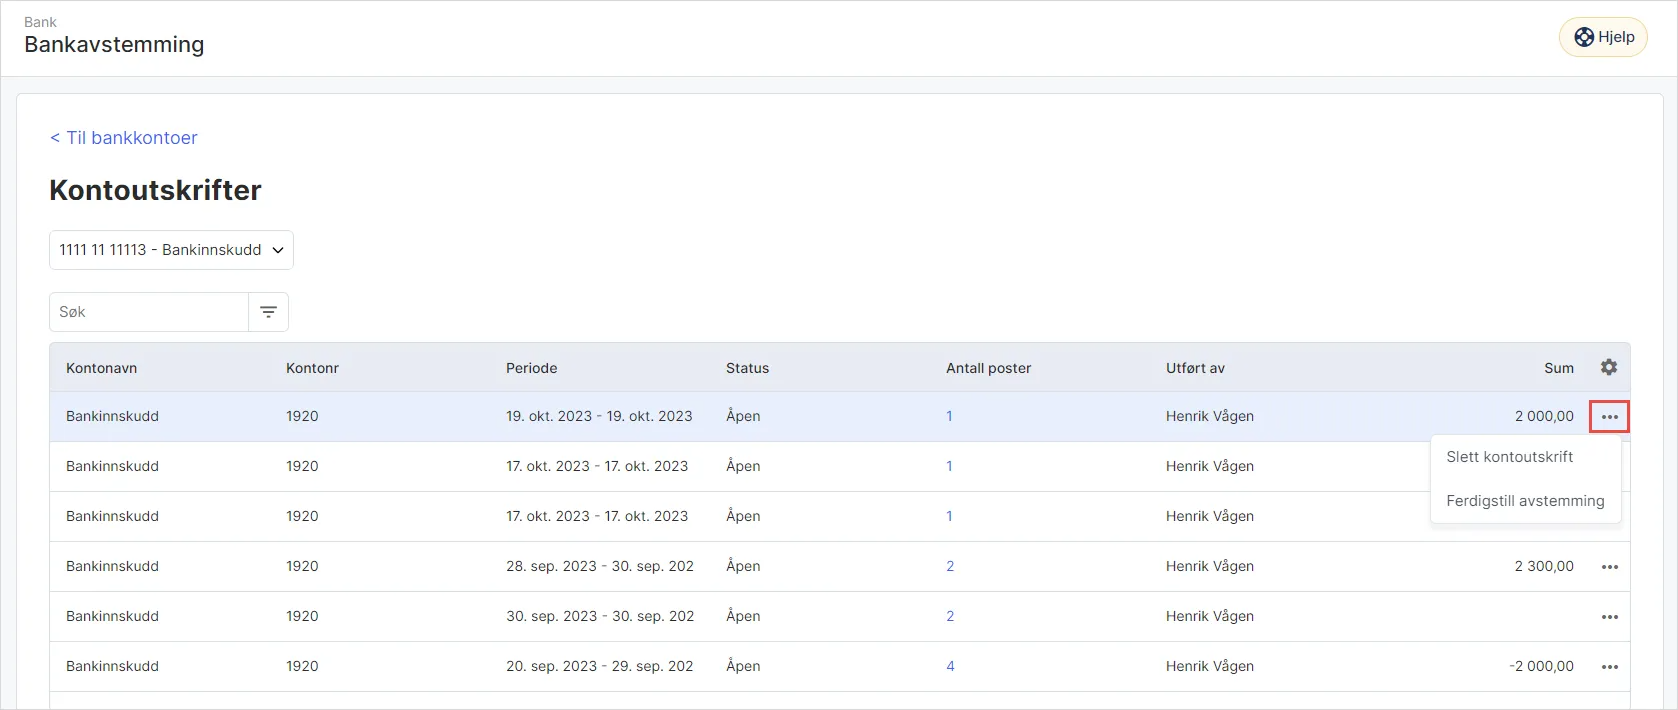Open the three-dot menu for the 30. sep. 2023 row
Screen dimensions: 1678x710
coord(1609,617)
